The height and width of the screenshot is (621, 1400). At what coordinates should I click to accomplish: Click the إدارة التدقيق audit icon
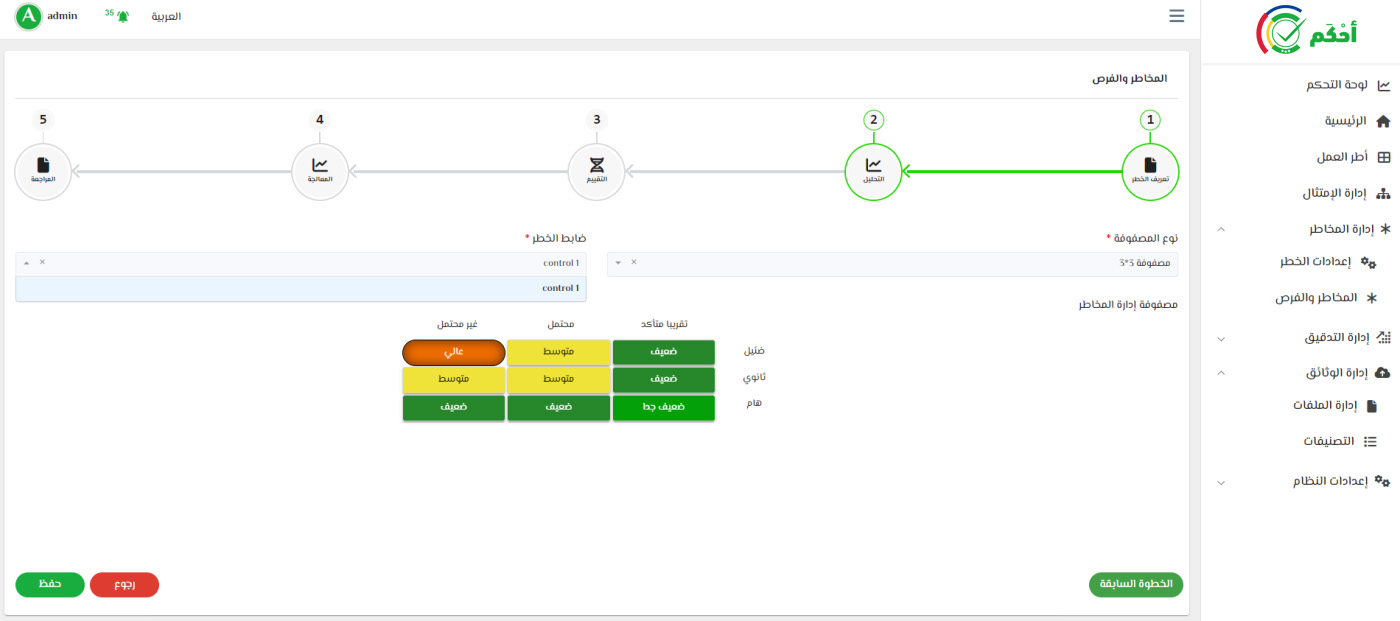(1384, 338)
